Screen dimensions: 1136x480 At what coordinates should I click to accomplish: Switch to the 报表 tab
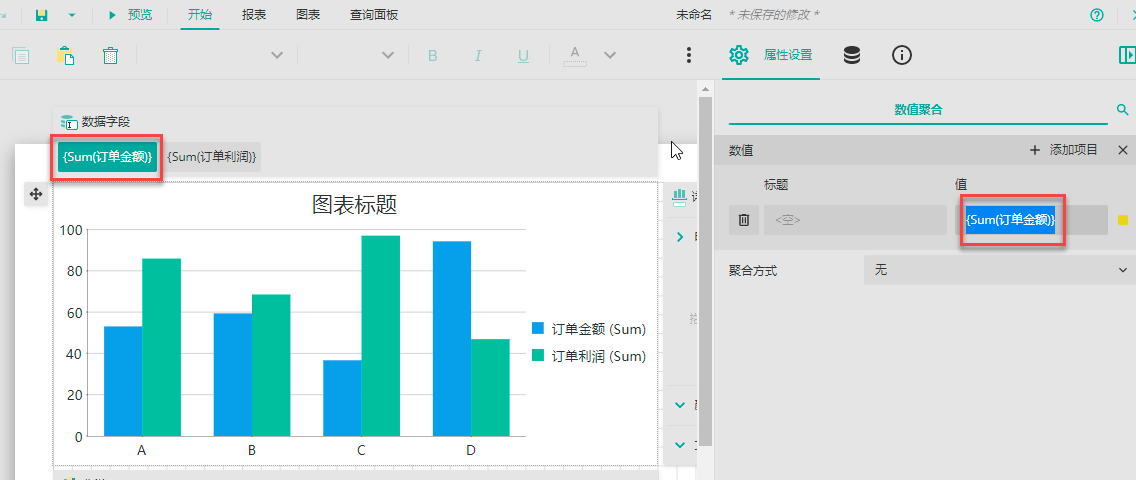pos(254,15)
